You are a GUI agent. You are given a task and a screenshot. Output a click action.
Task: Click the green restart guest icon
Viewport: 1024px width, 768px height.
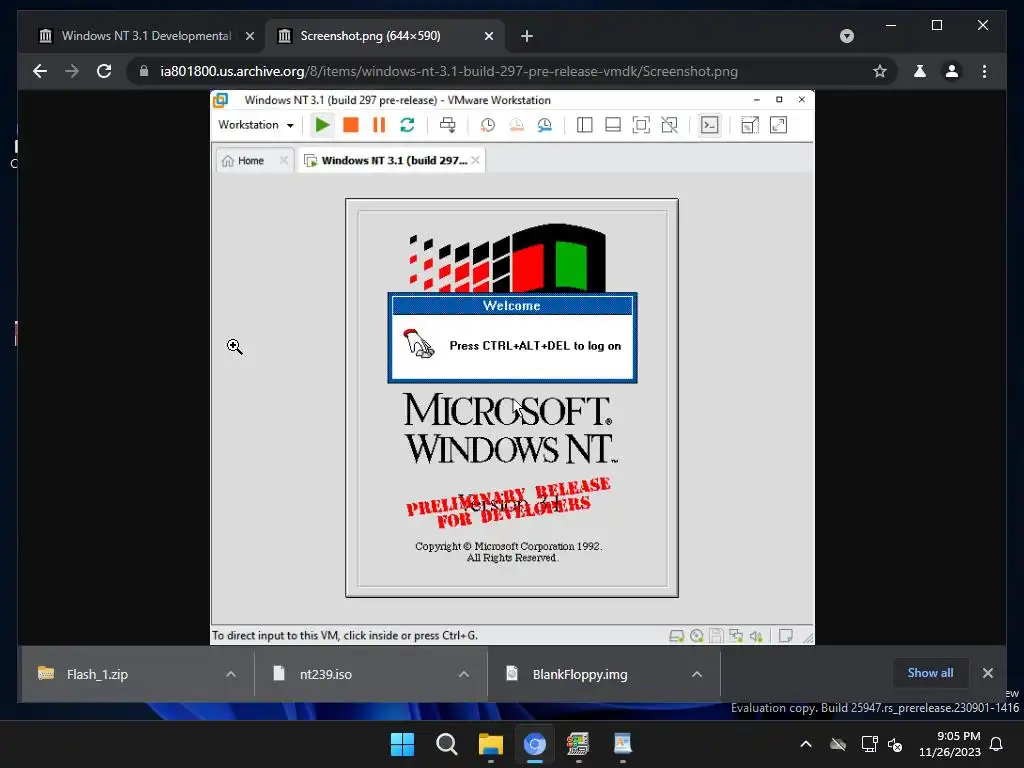pos(408,125)
